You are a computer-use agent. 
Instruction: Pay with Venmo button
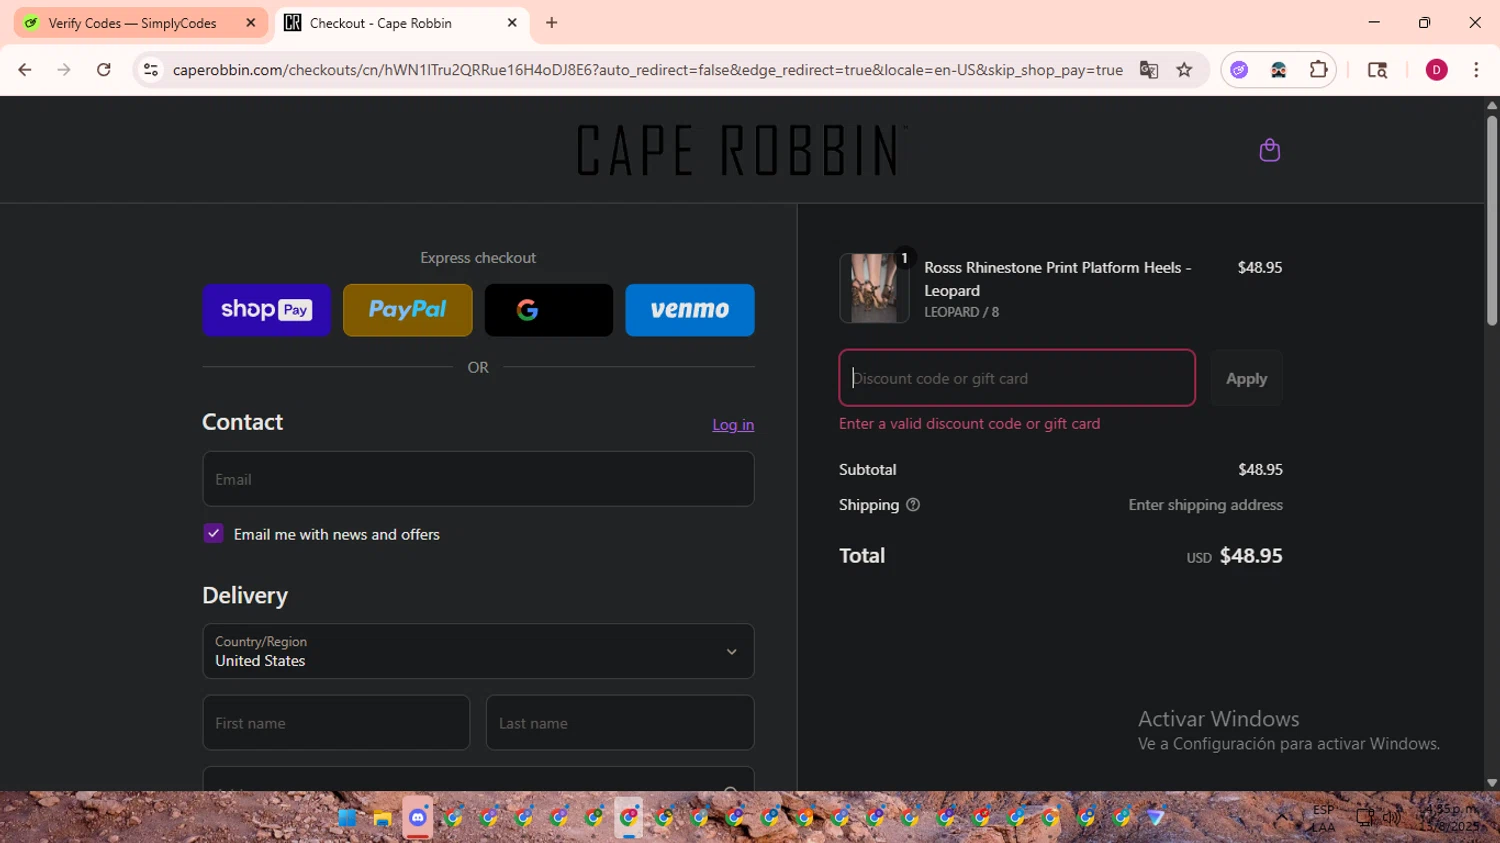pos(690,310)
